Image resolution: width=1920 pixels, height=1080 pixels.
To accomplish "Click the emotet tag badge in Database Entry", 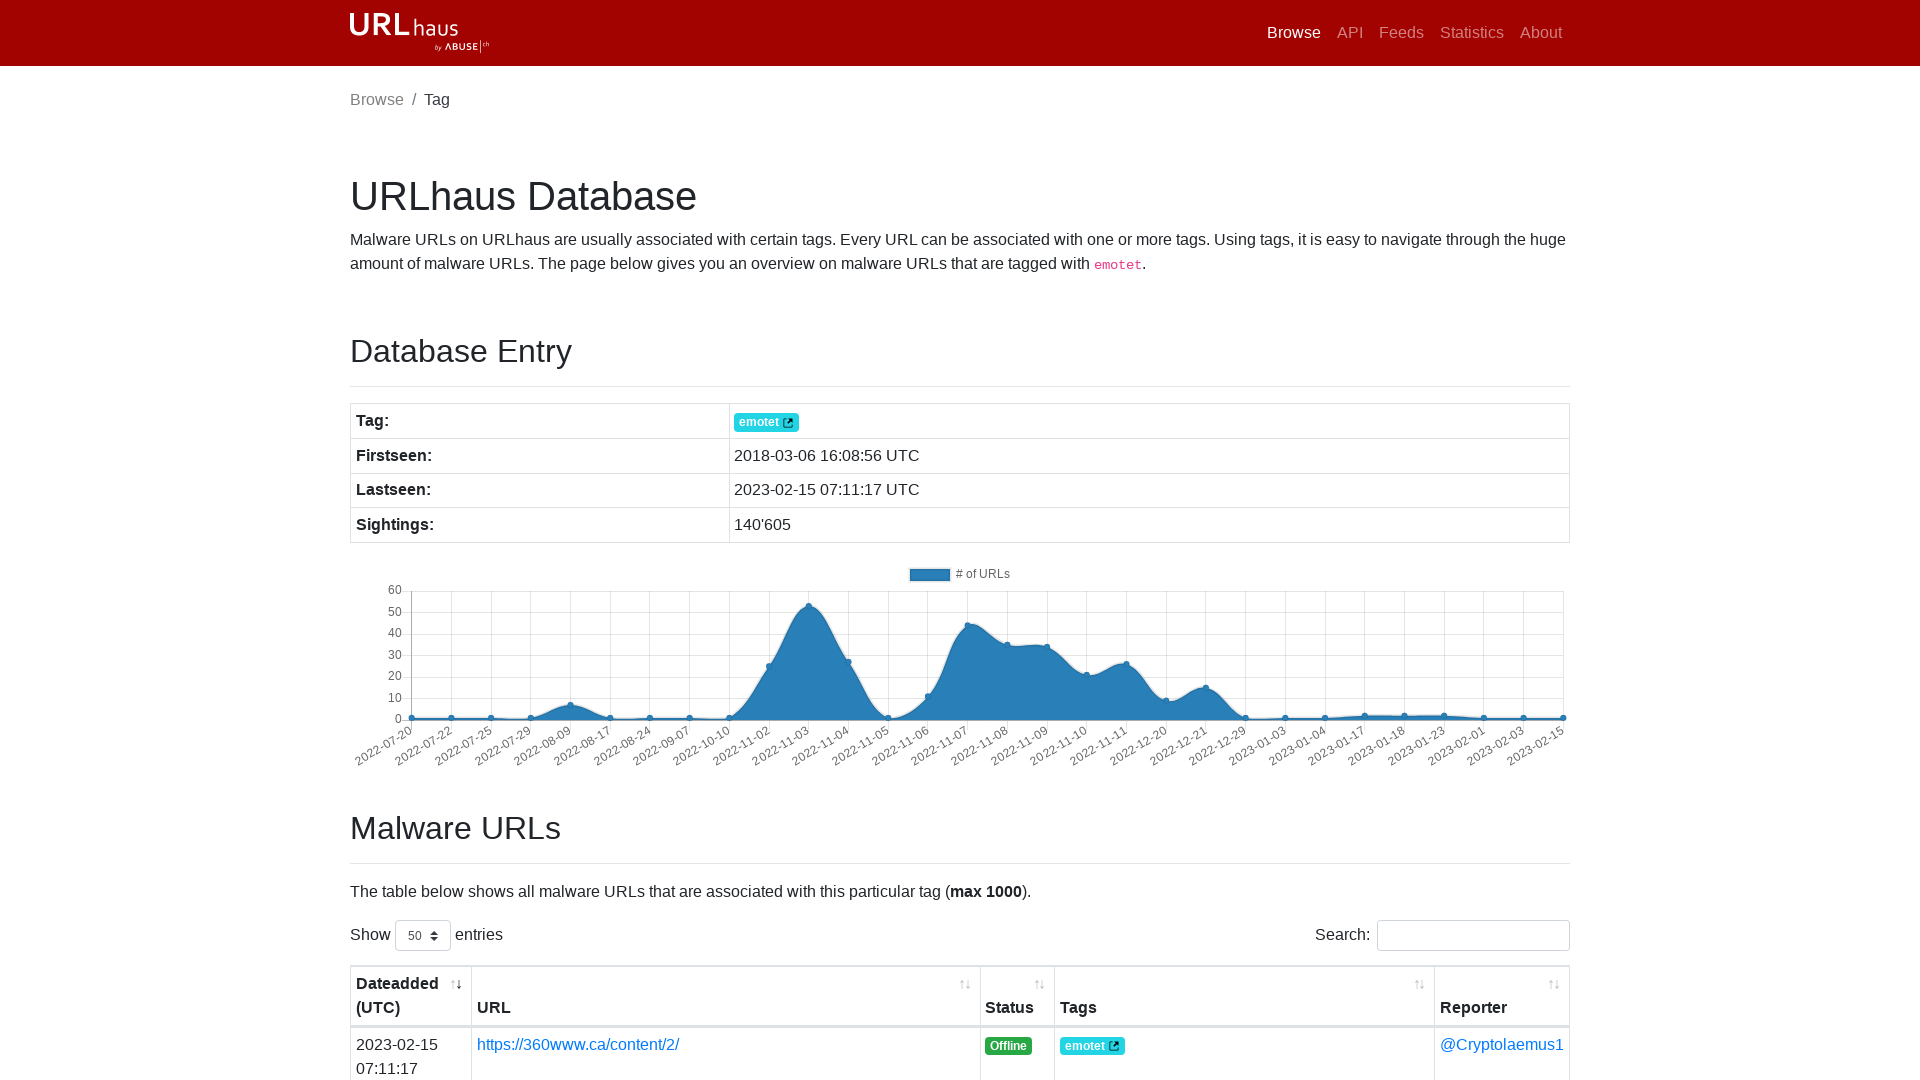I will pyautogui.click(x=766, y=422).
